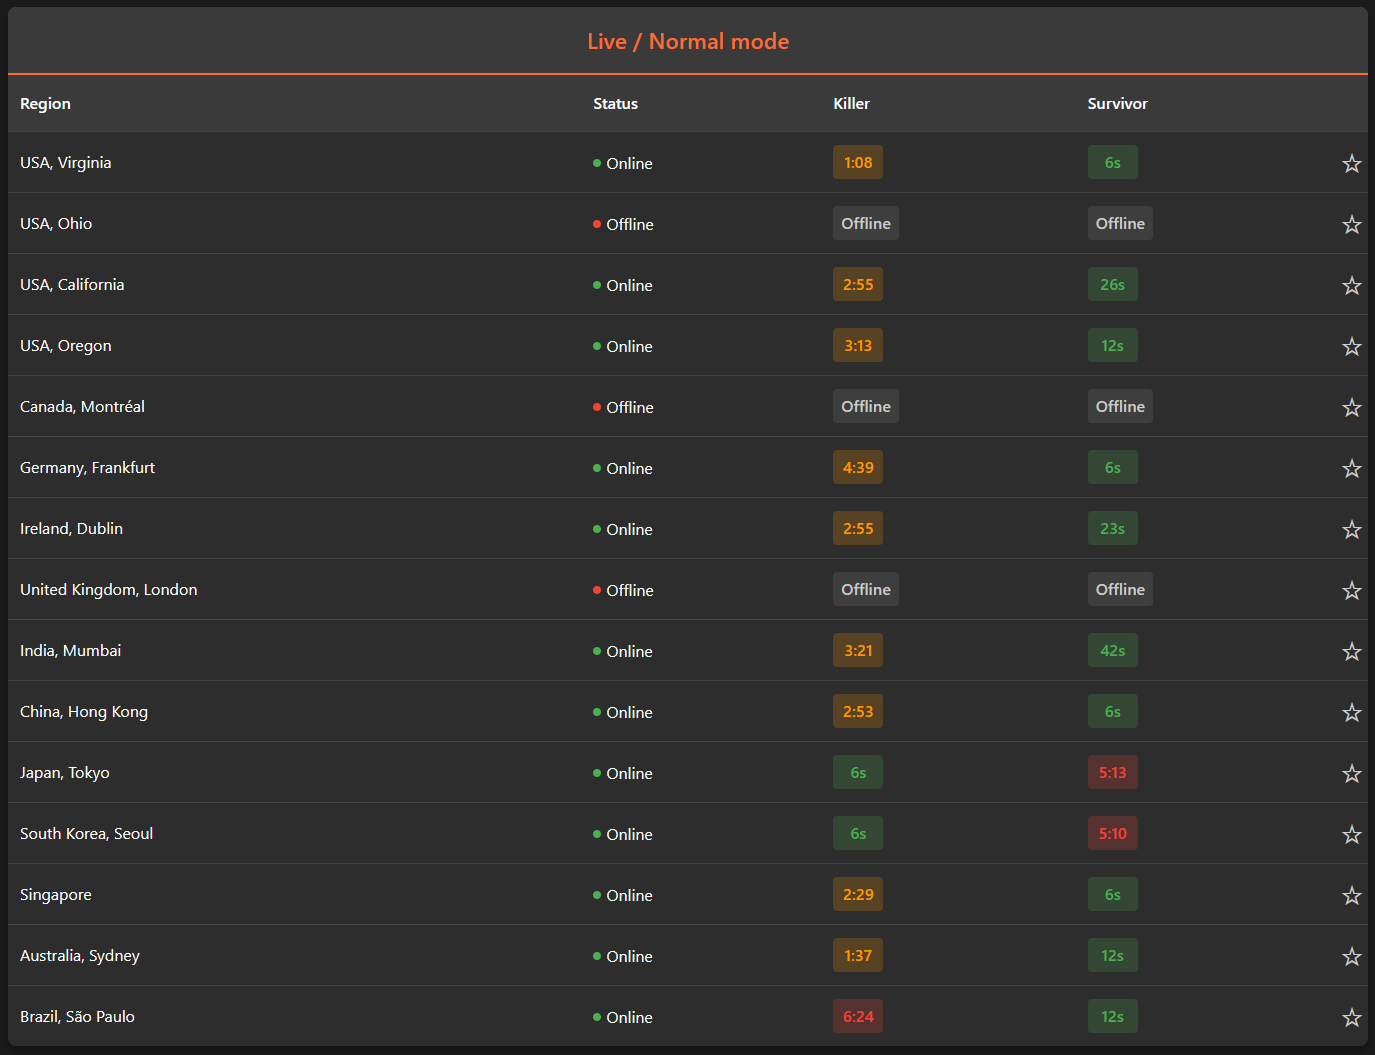Toggle favorite star for Ireland, Dublin

pyautogui.click(x=1351, y=529)
